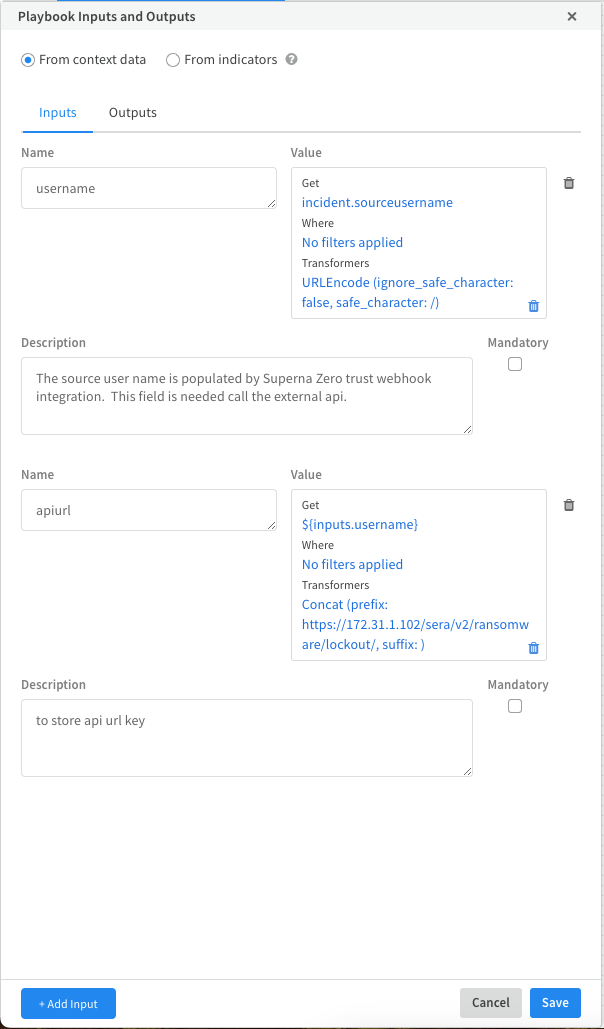Remove the username value entry via blue trash icon
The width and height of the screenshot is (604, 1029).
click(x=533, y=306)
